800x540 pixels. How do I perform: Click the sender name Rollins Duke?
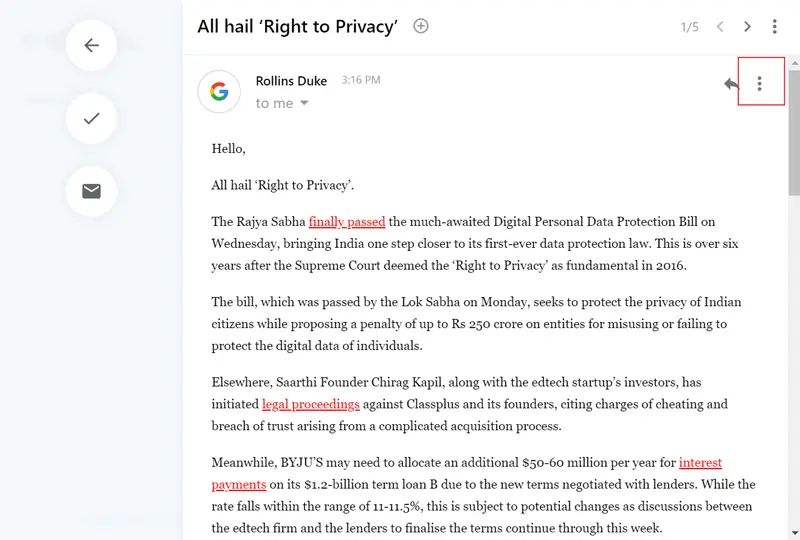click(x=293, y=81)
